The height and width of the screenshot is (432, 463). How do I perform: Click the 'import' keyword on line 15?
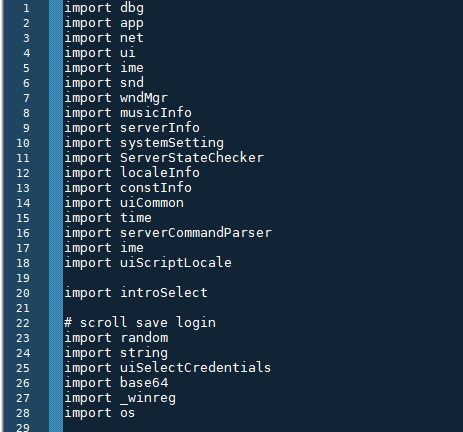tap(88, 218)
